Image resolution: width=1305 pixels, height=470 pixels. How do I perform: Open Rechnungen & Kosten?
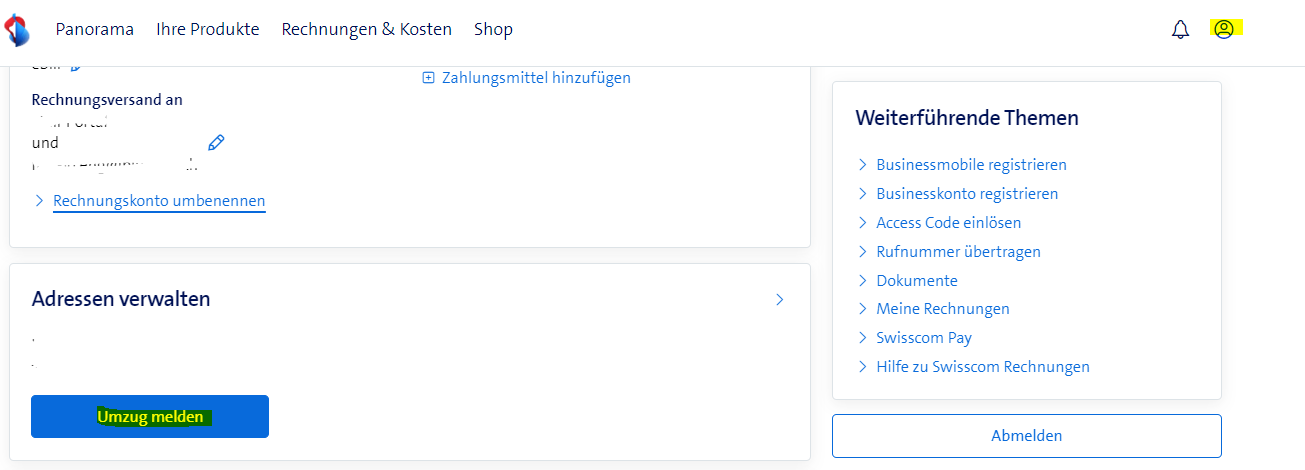366,30
